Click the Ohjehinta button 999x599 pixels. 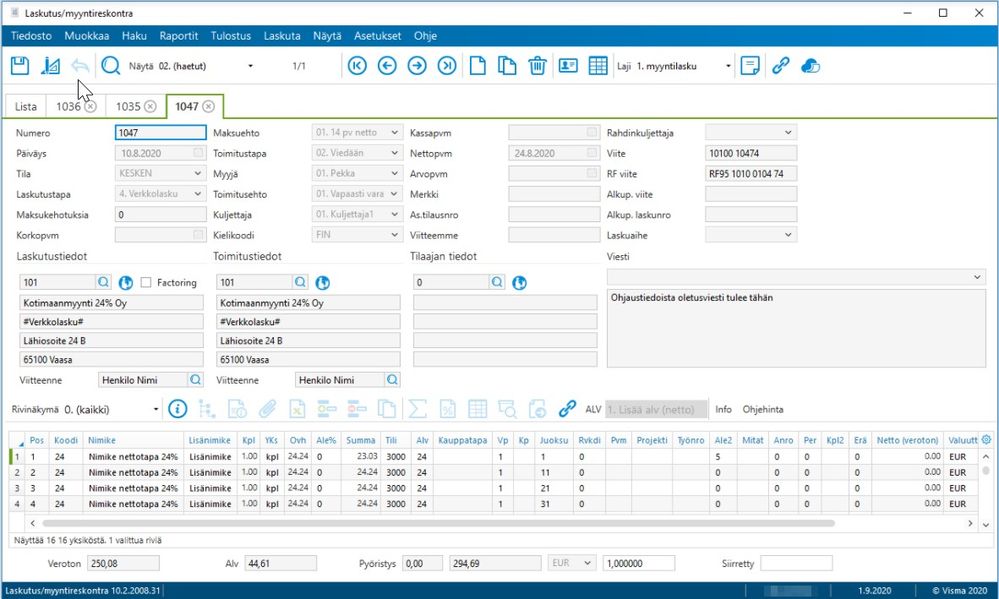click(762, 409)
